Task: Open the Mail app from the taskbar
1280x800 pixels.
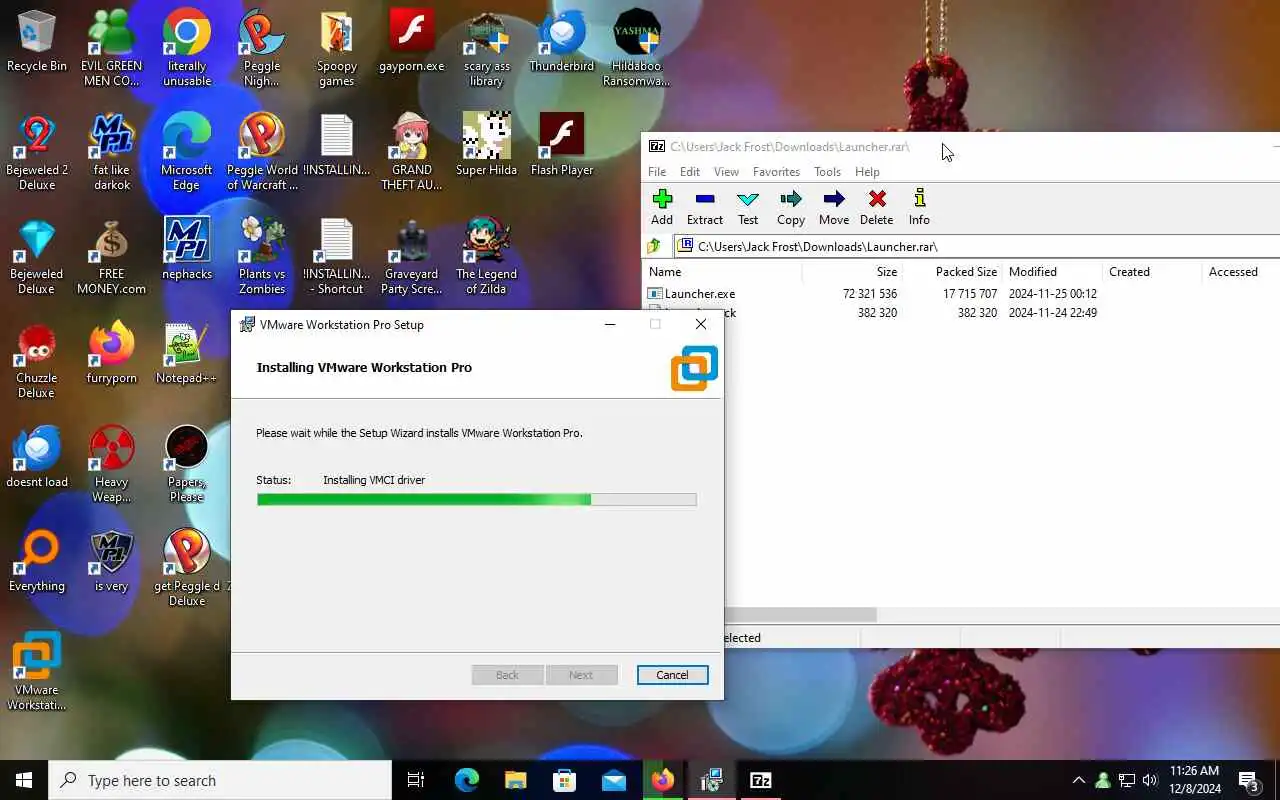Action: [613, 780]
